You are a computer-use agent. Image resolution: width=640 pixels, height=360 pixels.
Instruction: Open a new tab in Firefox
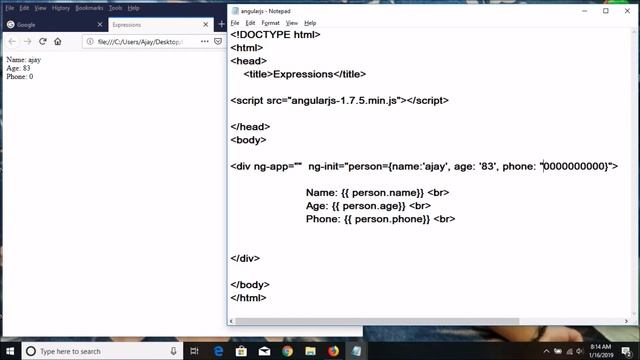click(221, 24)
